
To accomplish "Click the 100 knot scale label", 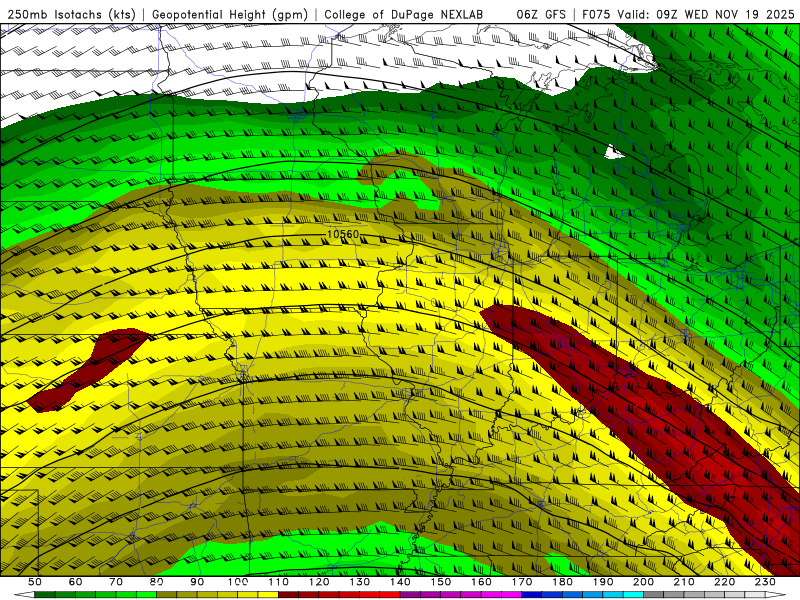I will tap(238, 582).
